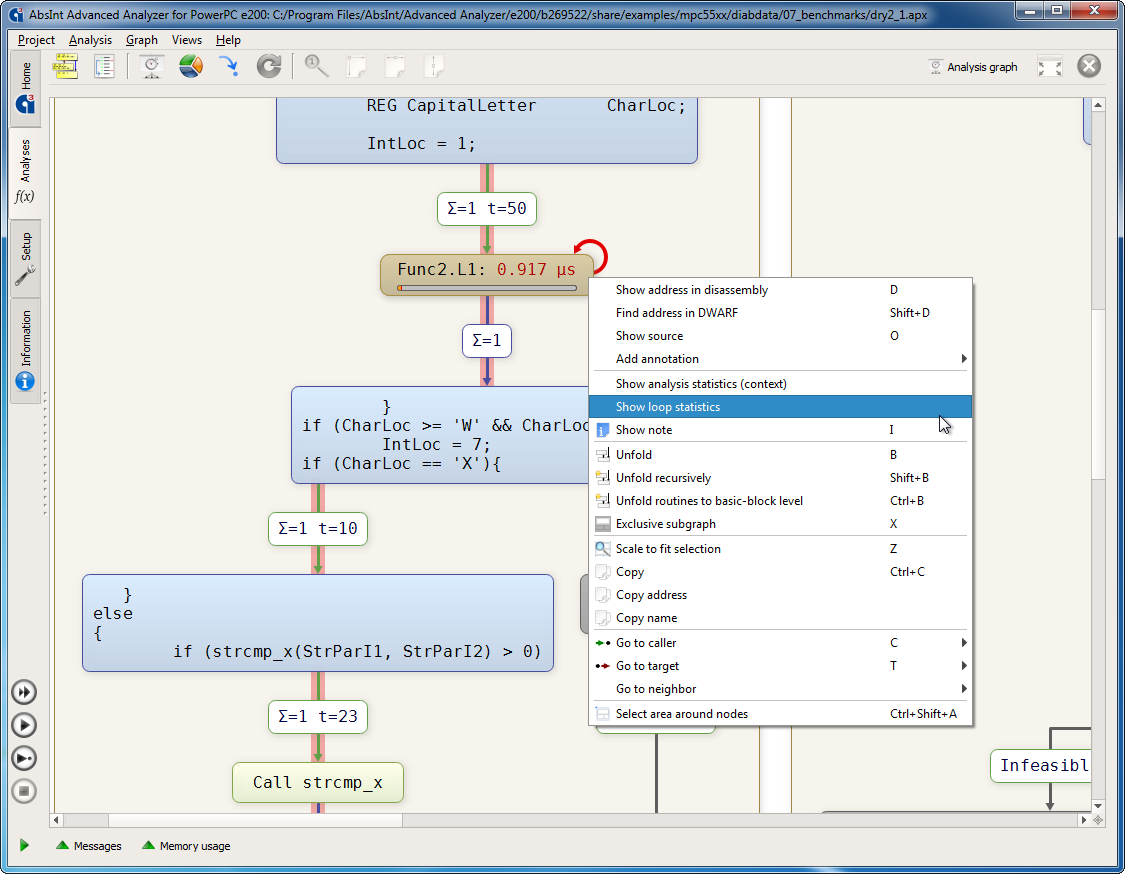The image size is (1125, 874).
Task: Click the Infeasible node
Action: (x=1040, y=766)
